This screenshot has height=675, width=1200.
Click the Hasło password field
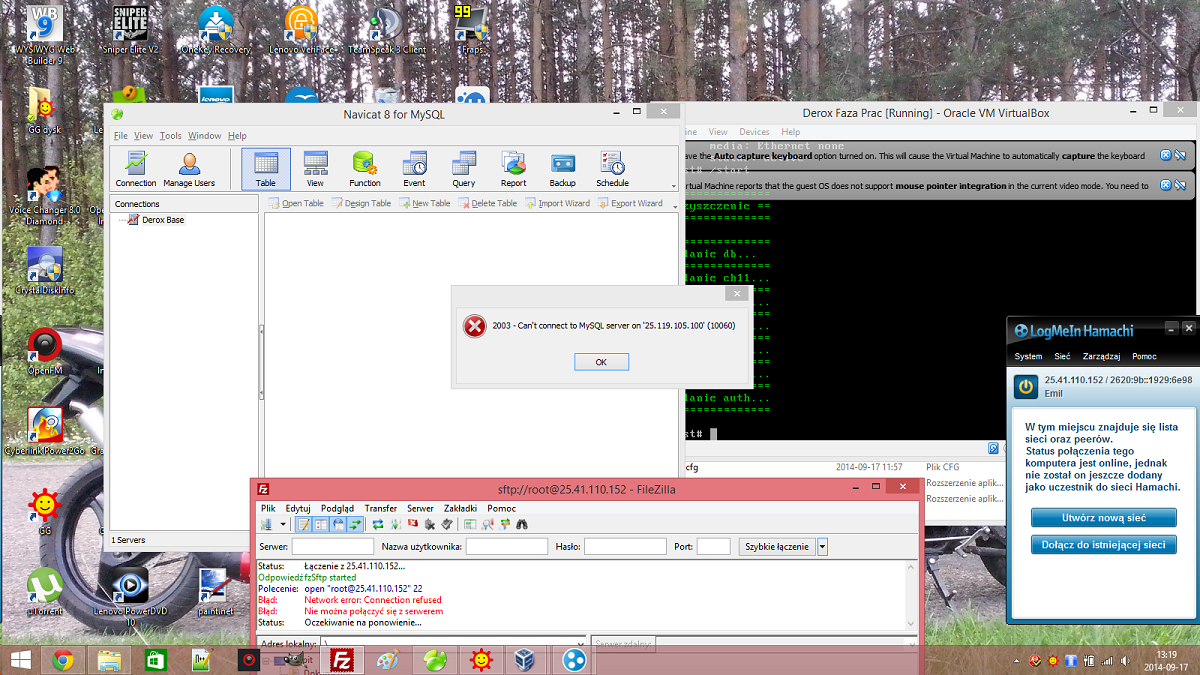625,547
